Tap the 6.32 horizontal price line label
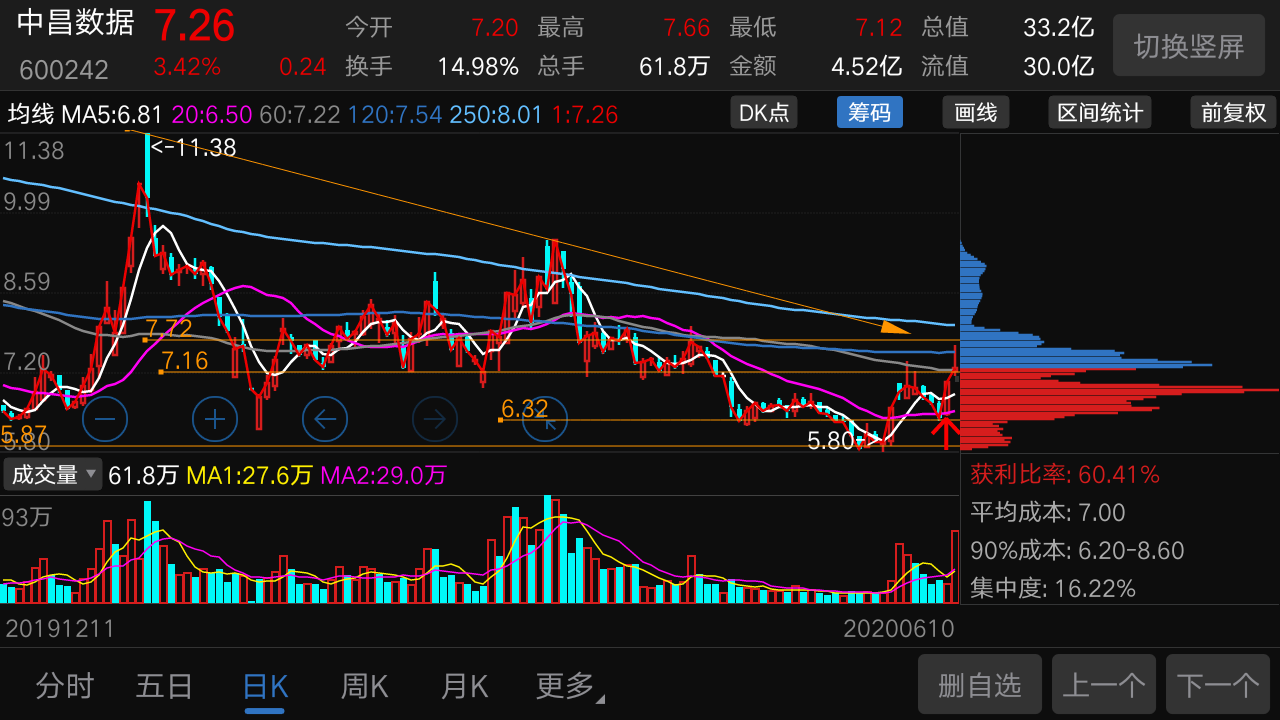This screenshot has height=720, width=1280. 525,408
